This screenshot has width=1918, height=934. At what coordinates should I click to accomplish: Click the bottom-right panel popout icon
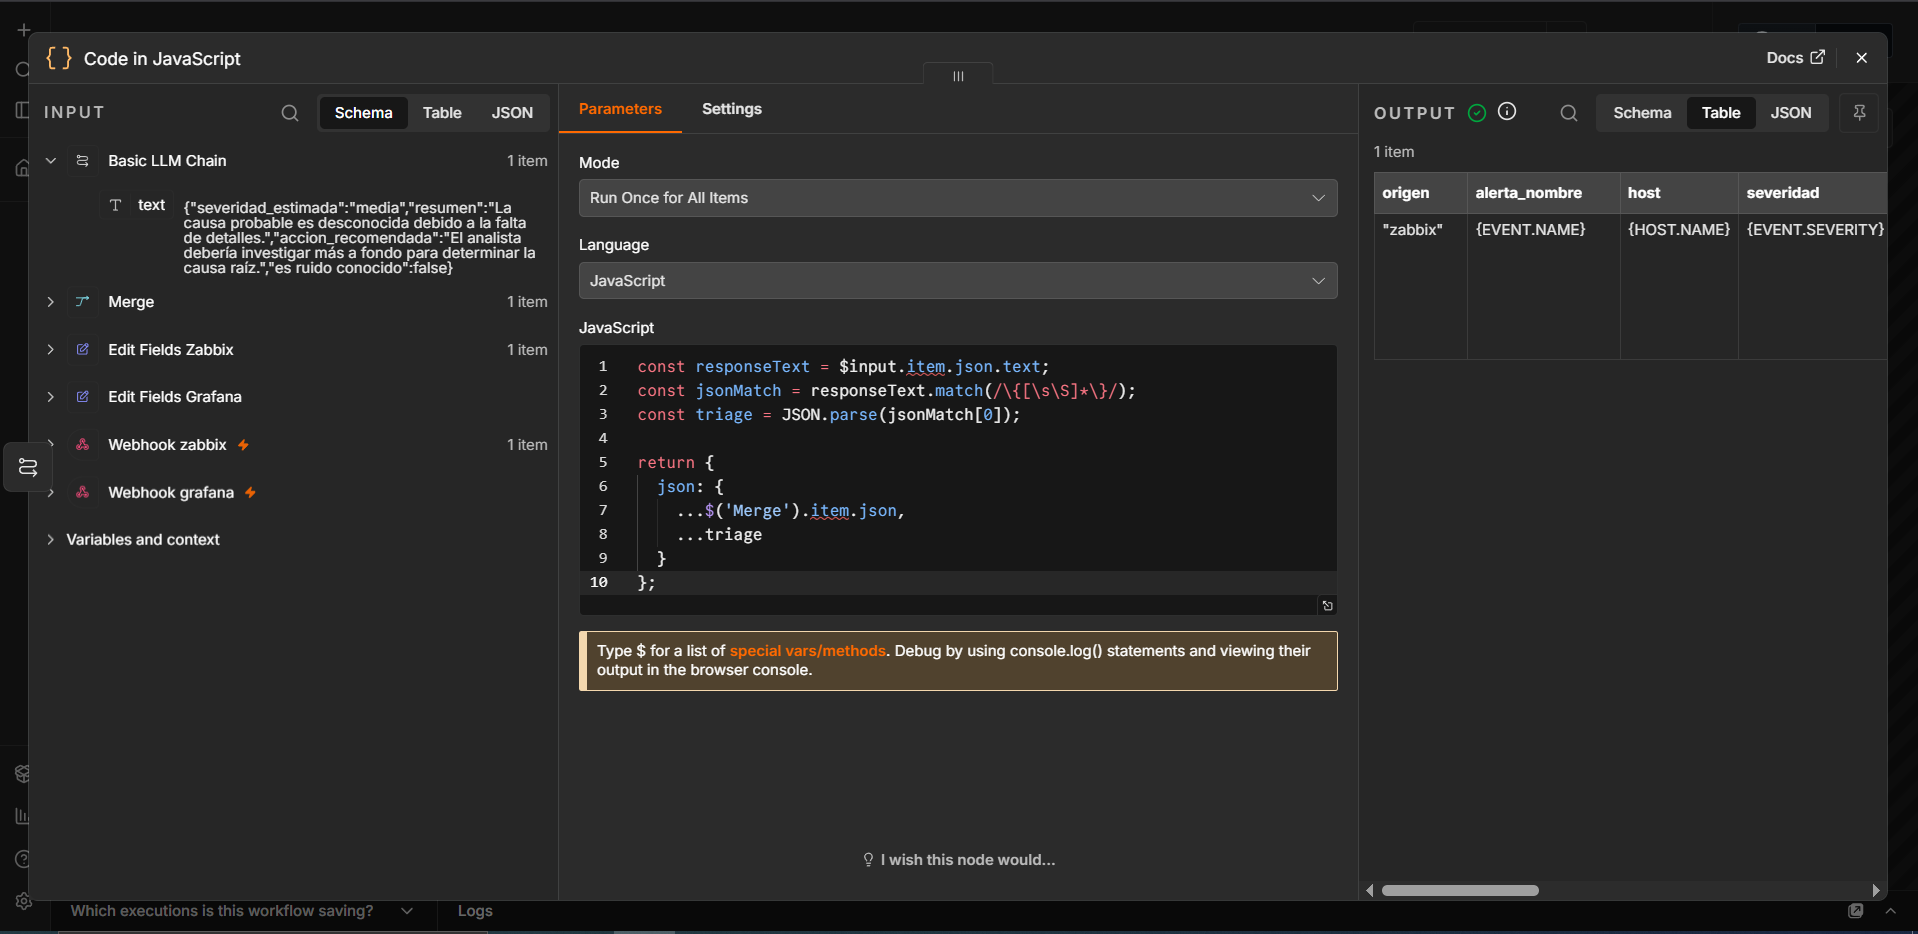click(x=1856, y=911)
